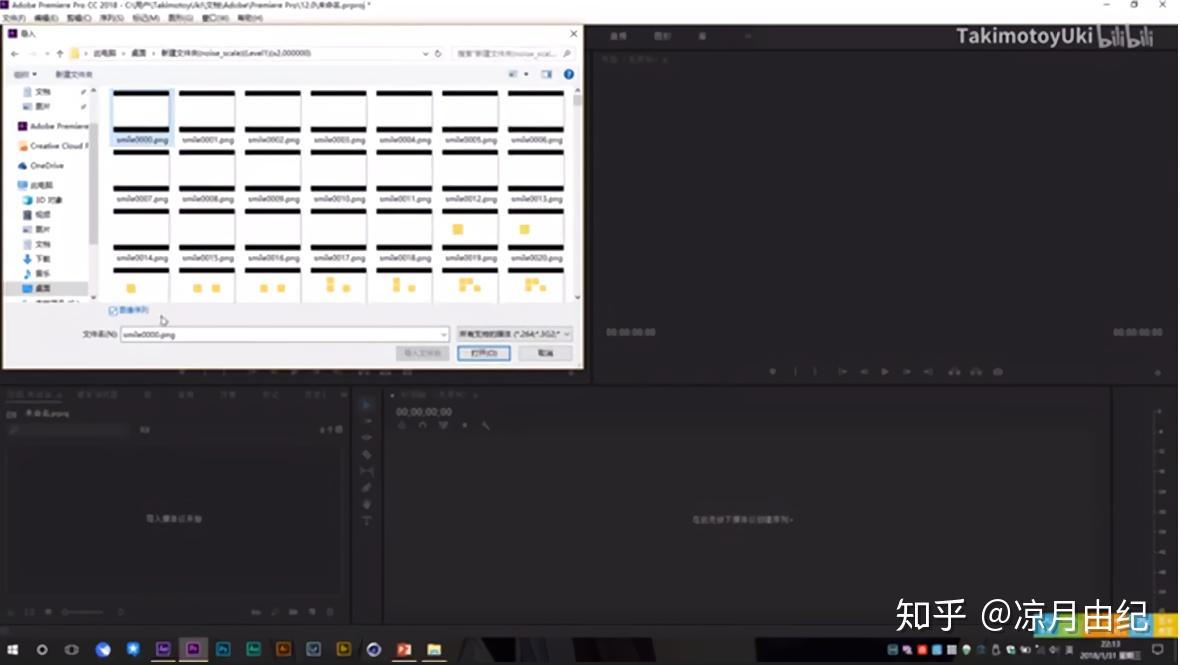Open the Markers menu in Premiere

pos(145,17)
